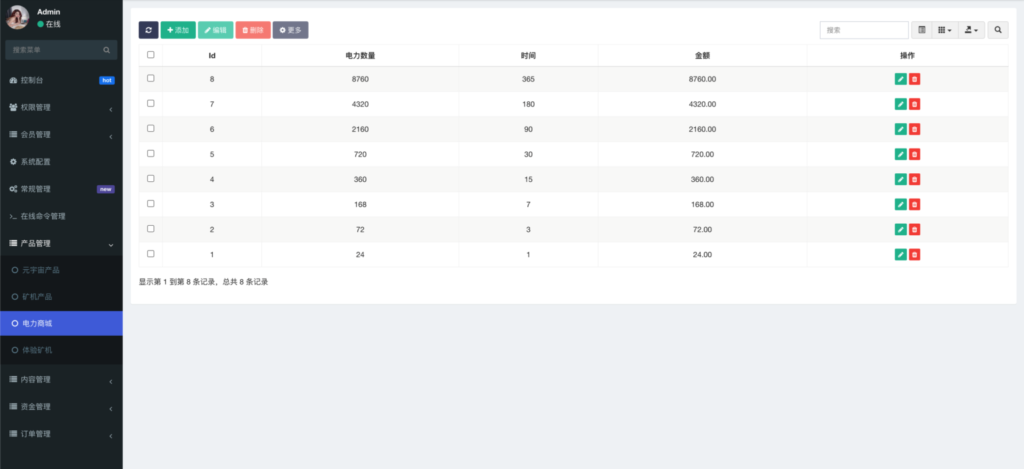Click the 更多 button in toolbar
Screen dimensions: 1024x469
[x=290, y=31]
